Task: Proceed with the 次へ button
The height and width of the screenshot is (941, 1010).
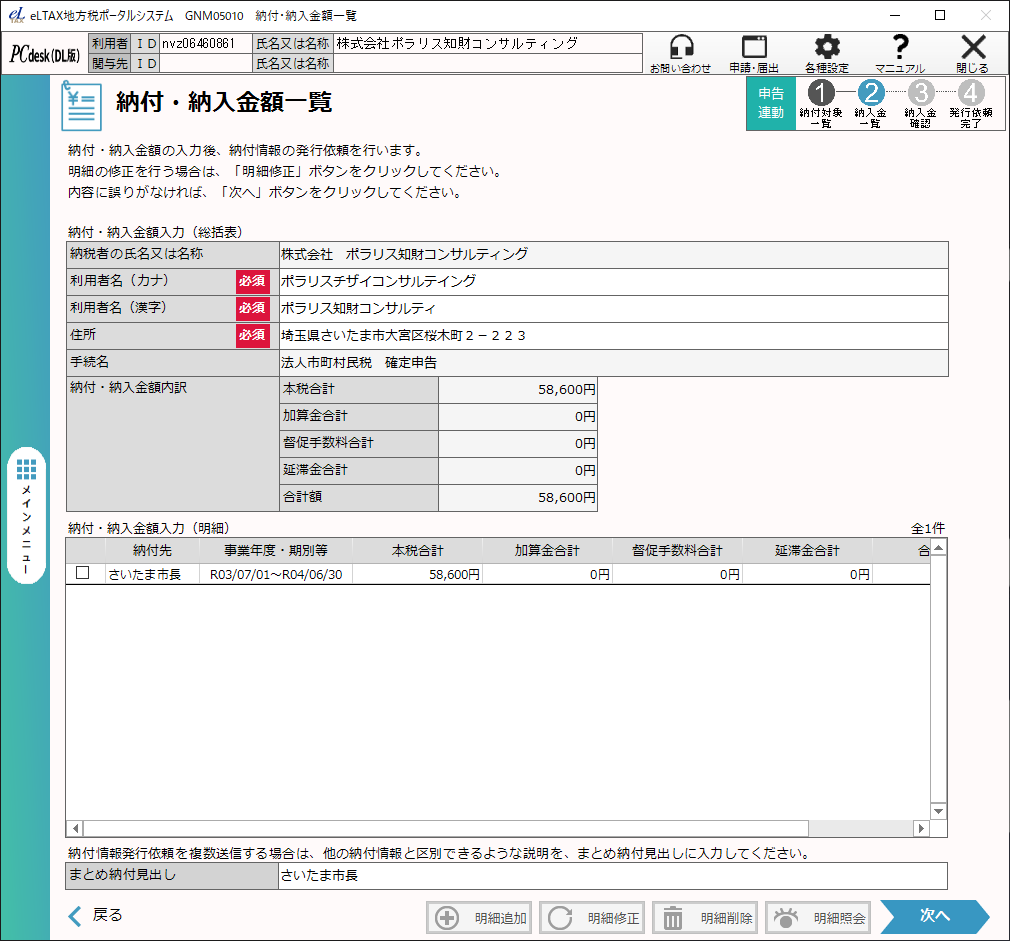Action: (x=934, y=917)
